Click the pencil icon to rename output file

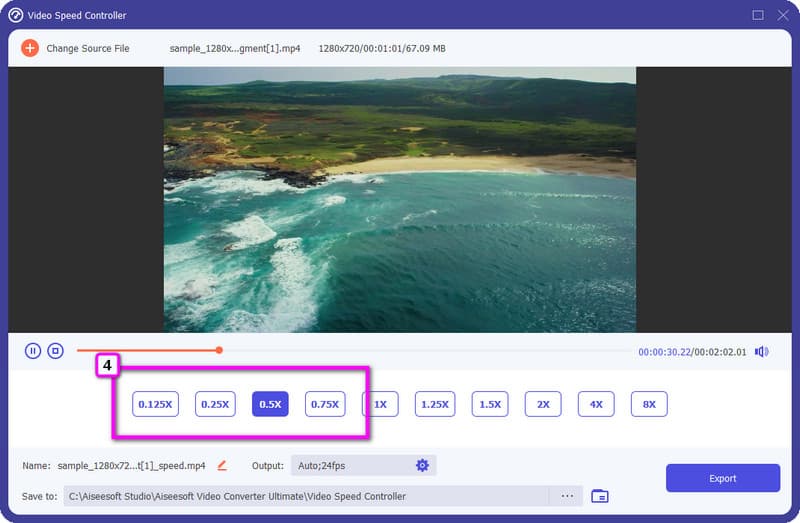222,465
